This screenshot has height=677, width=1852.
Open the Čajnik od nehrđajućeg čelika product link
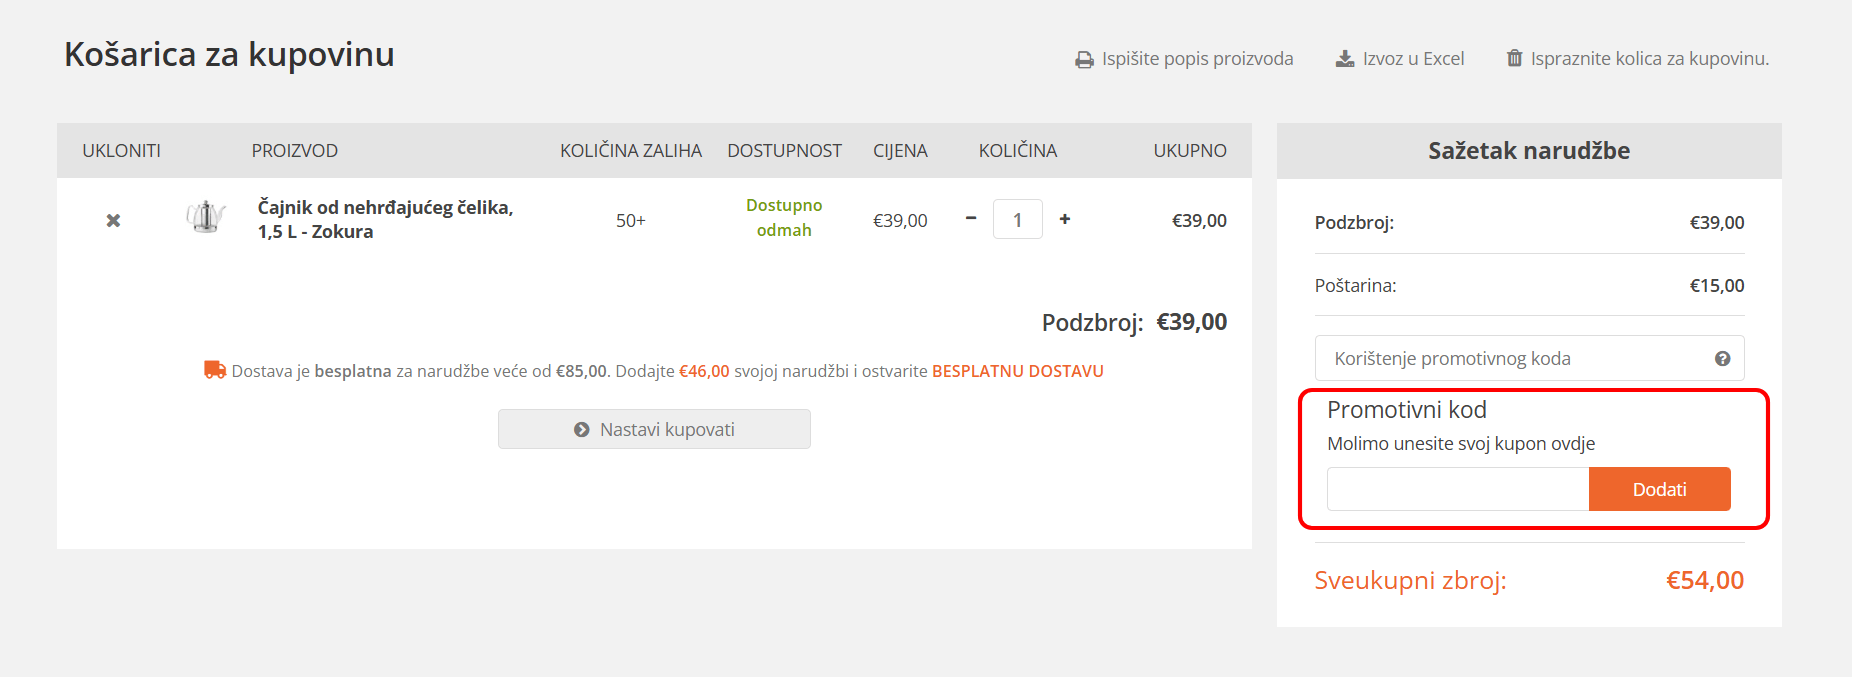[383, 219]
